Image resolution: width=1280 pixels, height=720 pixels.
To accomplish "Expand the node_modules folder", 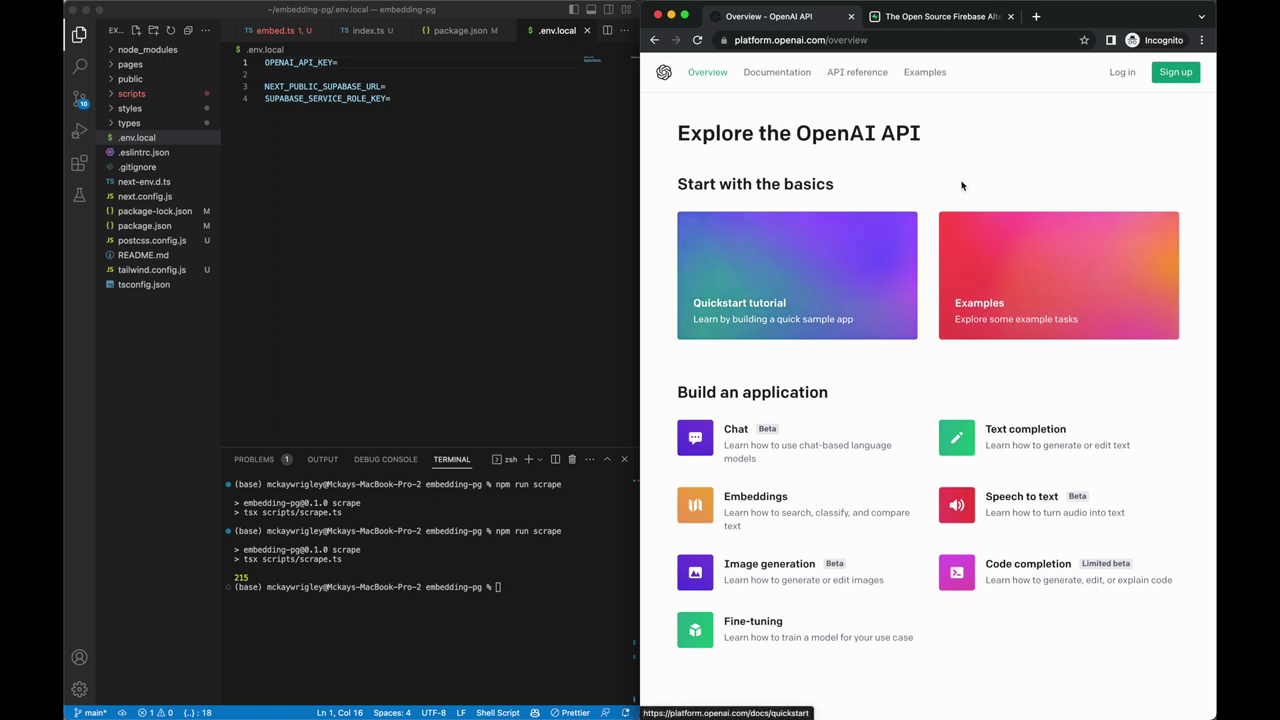I will (x=147, y=49).
